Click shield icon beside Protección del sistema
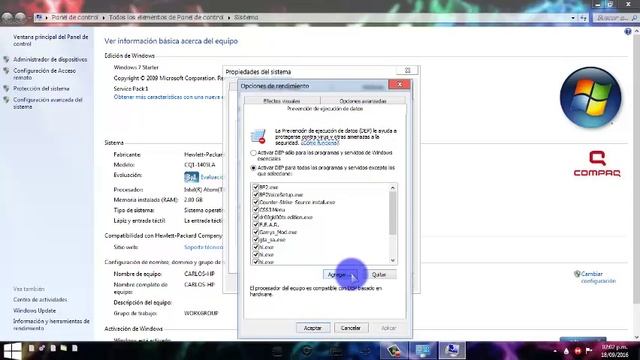640x360 pixels. (6, 89)
